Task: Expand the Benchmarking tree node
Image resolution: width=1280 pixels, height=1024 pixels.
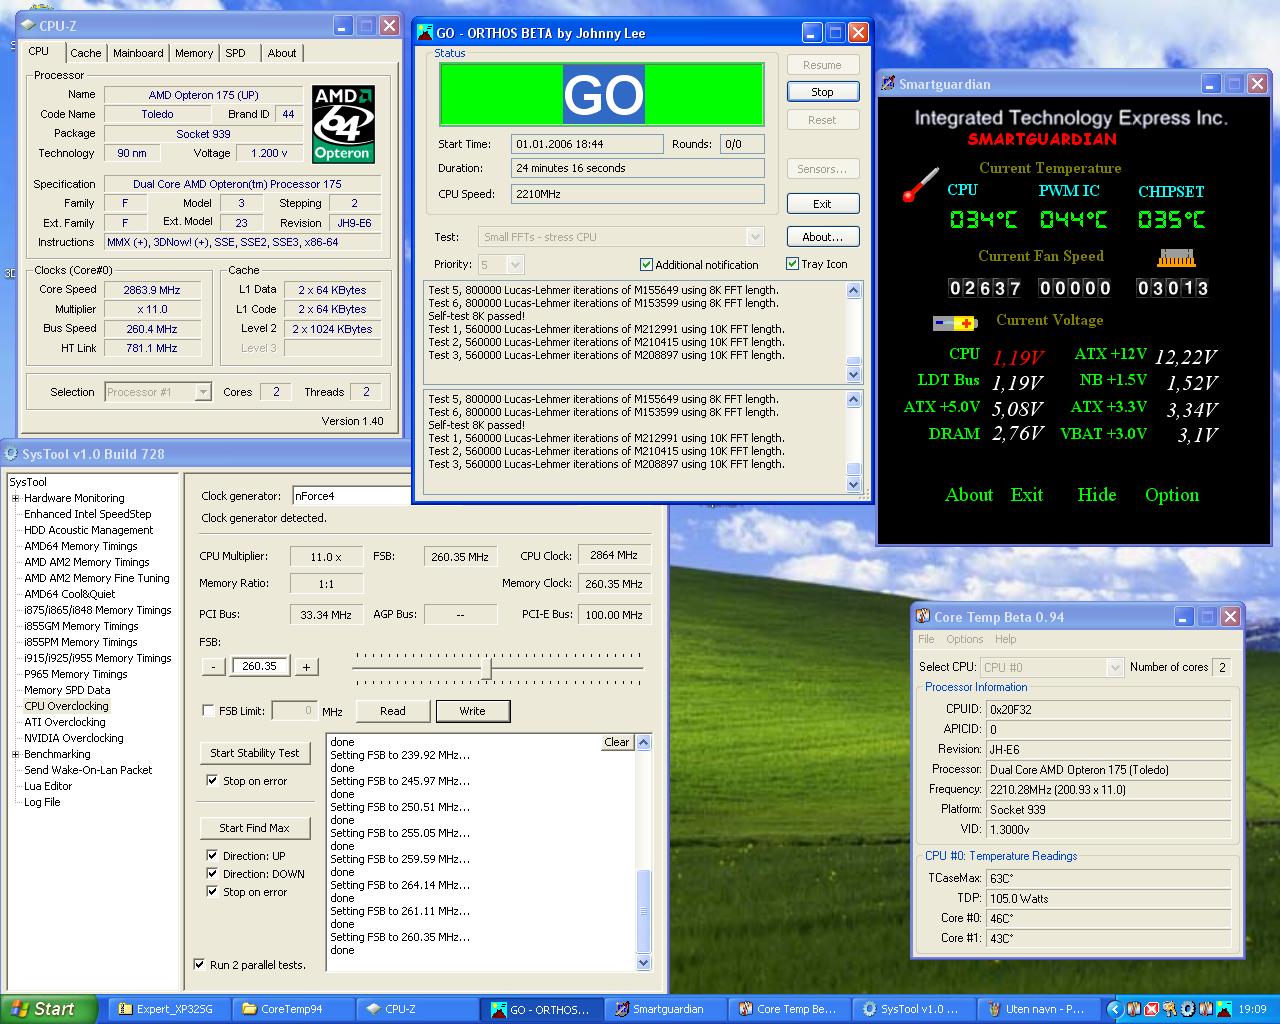Action: [15, 754]
